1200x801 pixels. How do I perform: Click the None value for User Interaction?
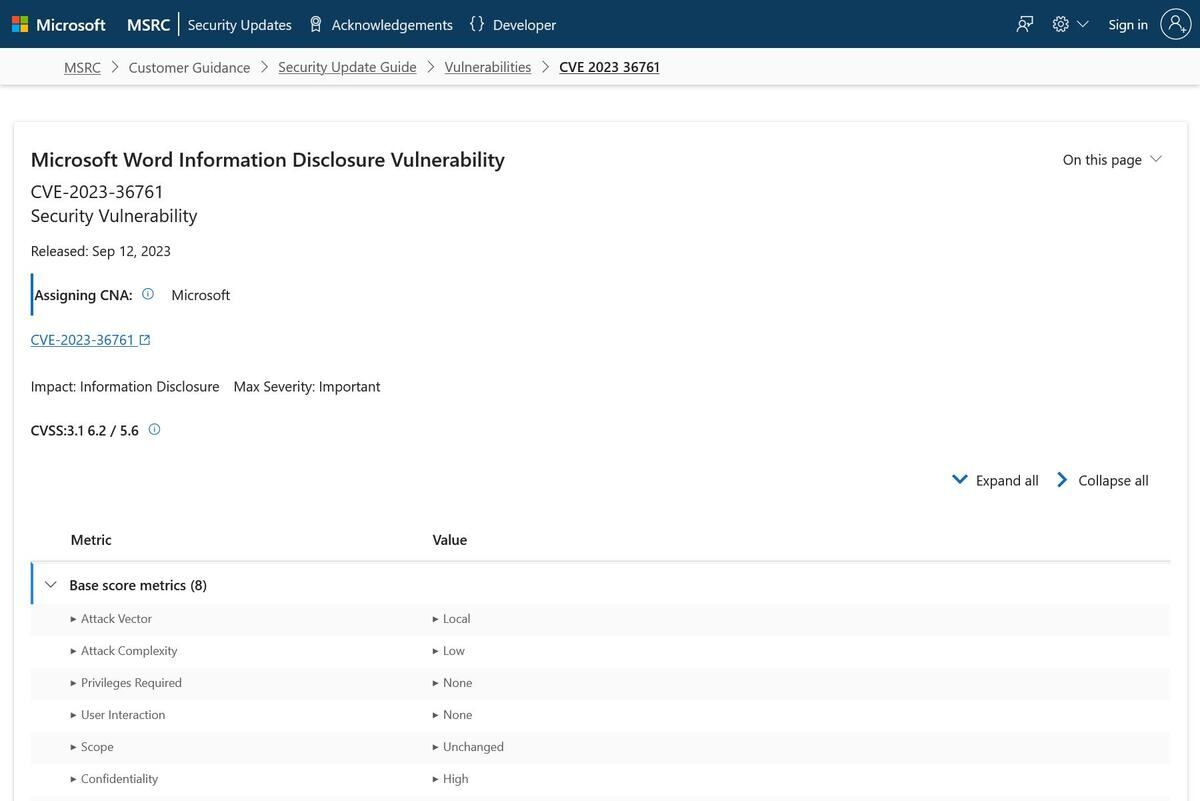[x=457, y=715]
